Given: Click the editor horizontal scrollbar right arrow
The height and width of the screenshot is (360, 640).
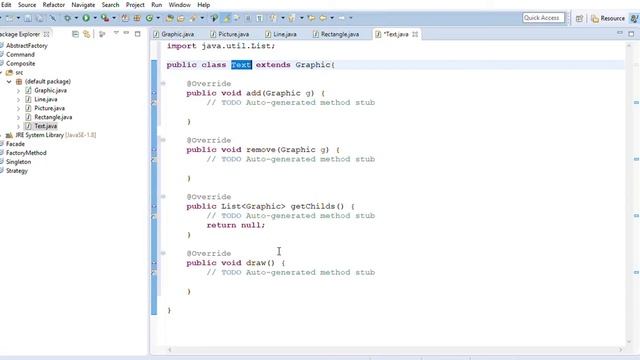Looking at the screenshot, I should click(620, 350).
